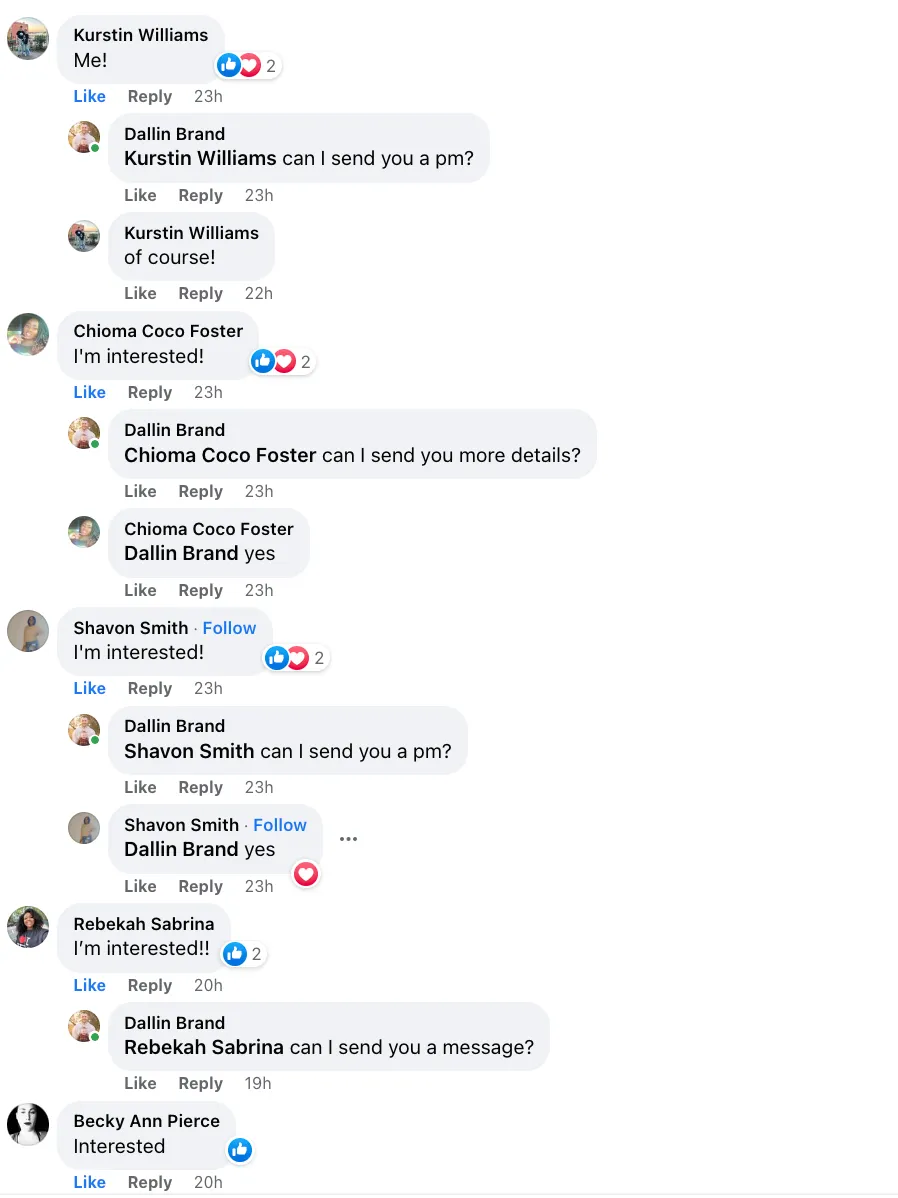Screen dimensions: 898x1198
Task: Click Kurstin Williams' top profile picture
Action: pyautogui.click(x=28, y=39)
